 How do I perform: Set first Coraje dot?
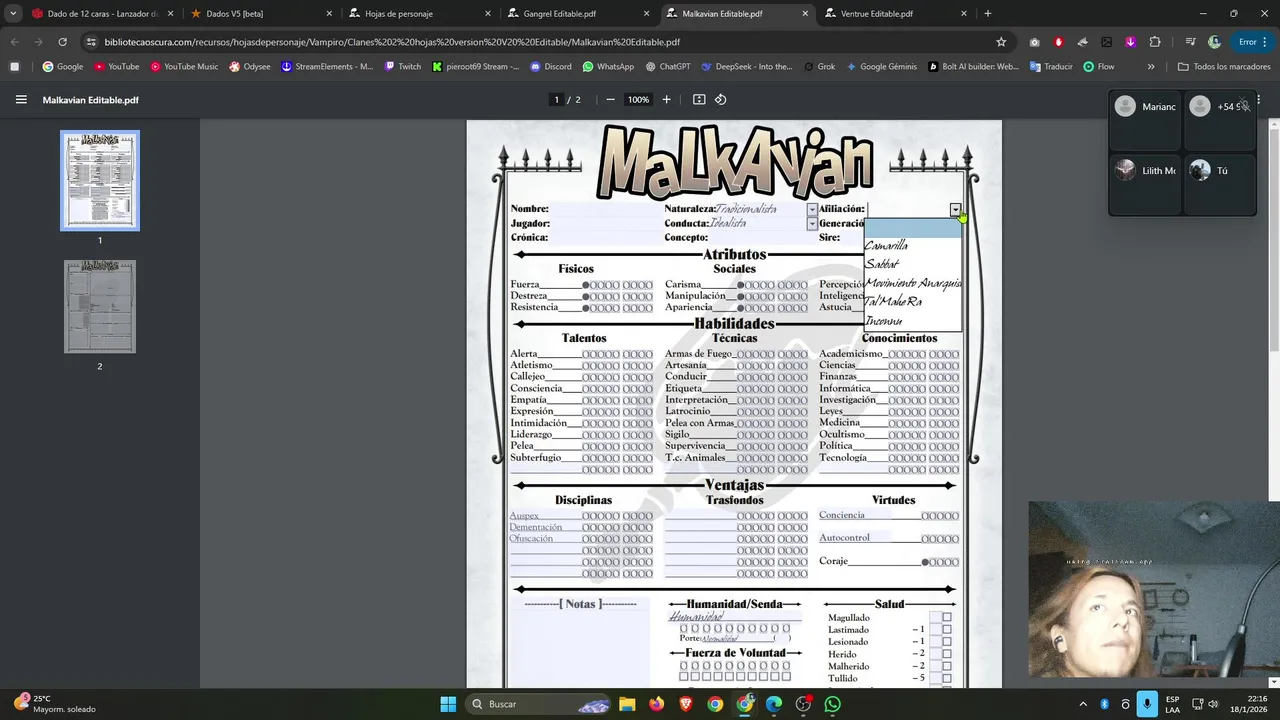tap(926, 562)
